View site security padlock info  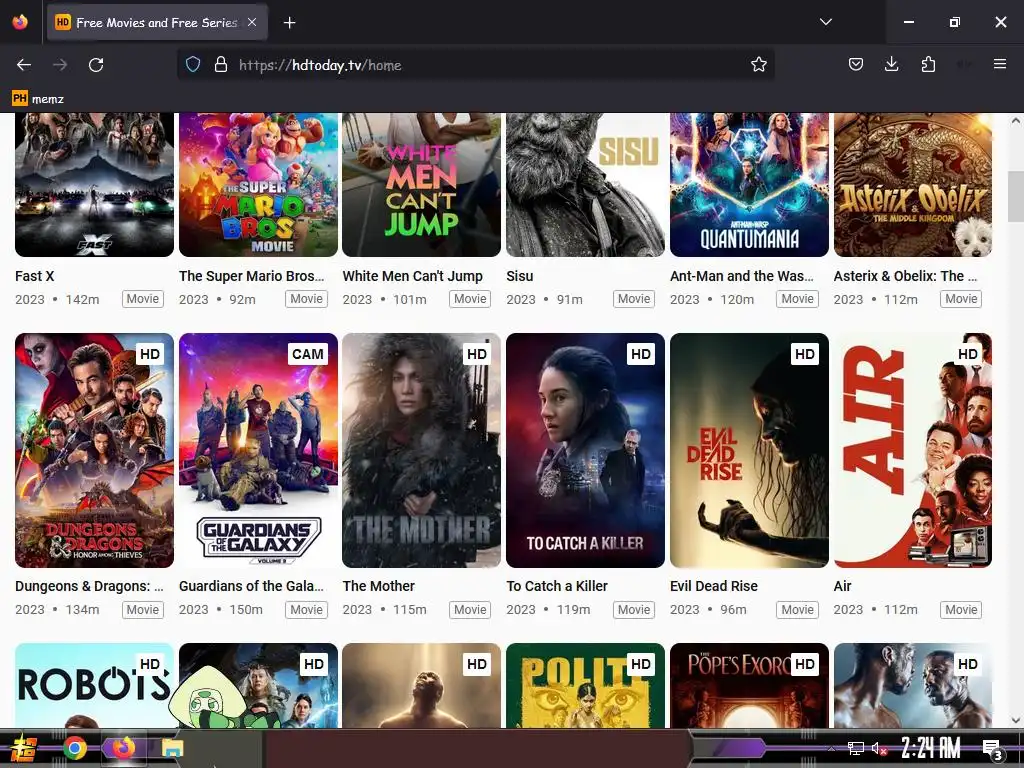(x=221, y=65)
